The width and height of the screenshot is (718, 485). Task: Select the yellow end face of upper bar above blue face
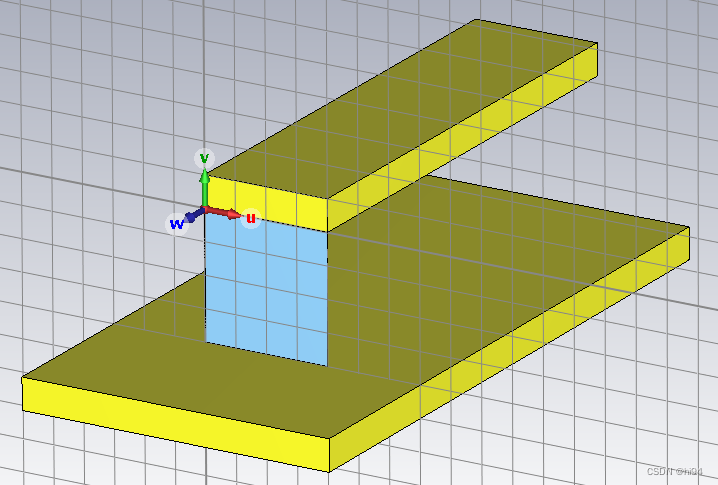pyautogui.click(x=267, y=203)
